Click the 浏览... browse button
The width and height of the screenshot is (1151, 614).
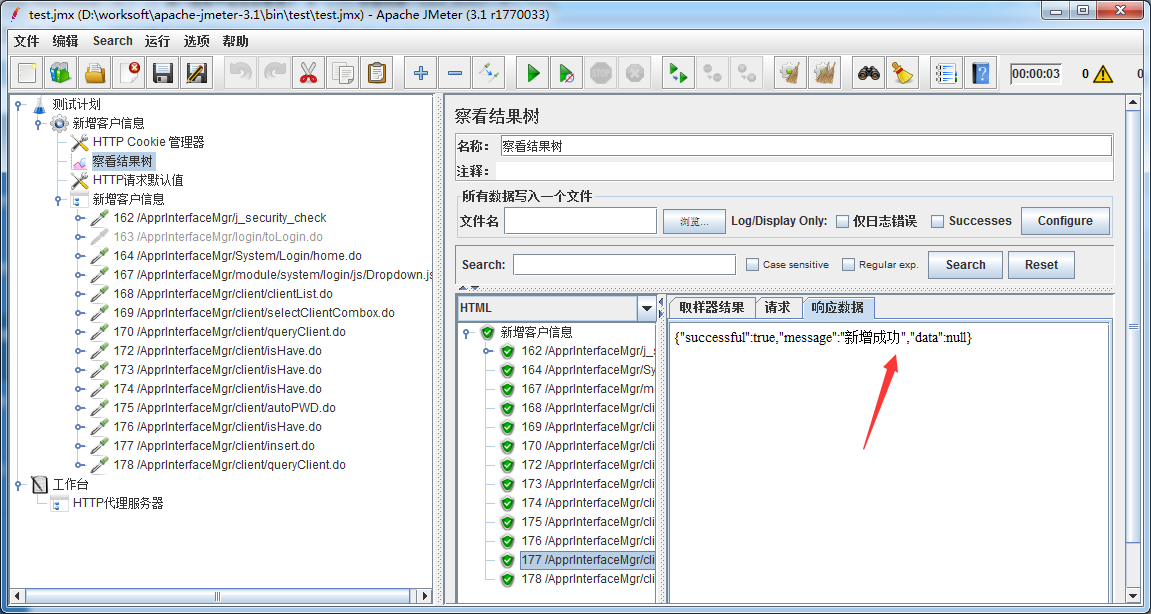click(694, 221)
